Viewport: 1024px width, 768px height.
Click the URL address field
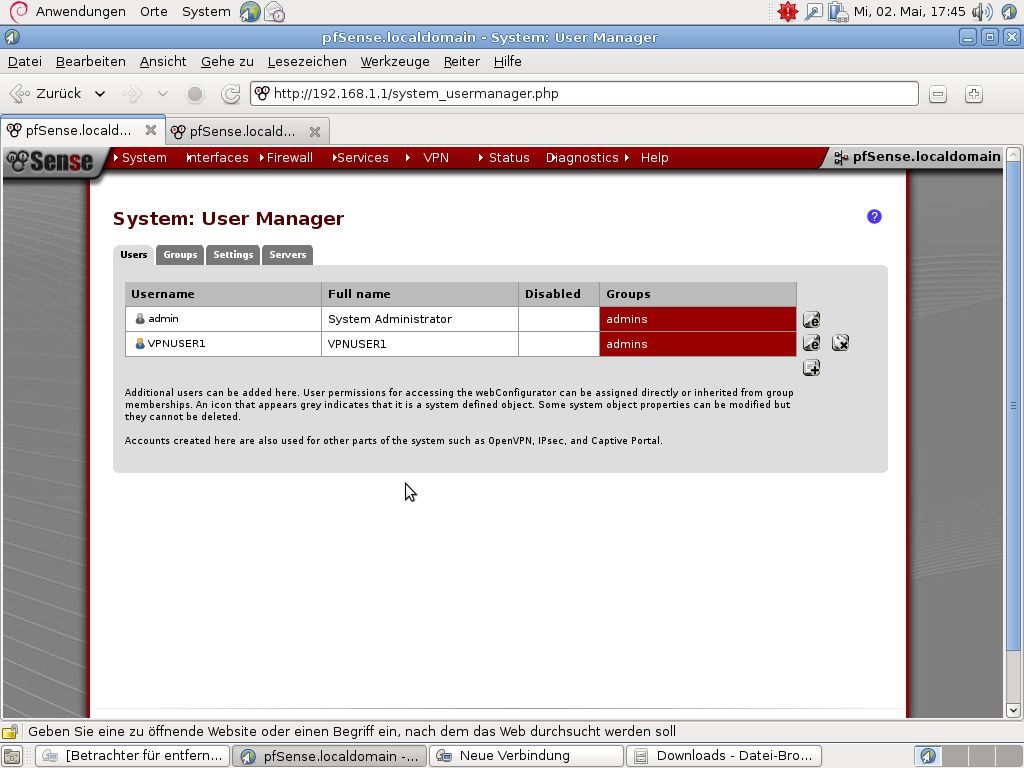[584, 93]
